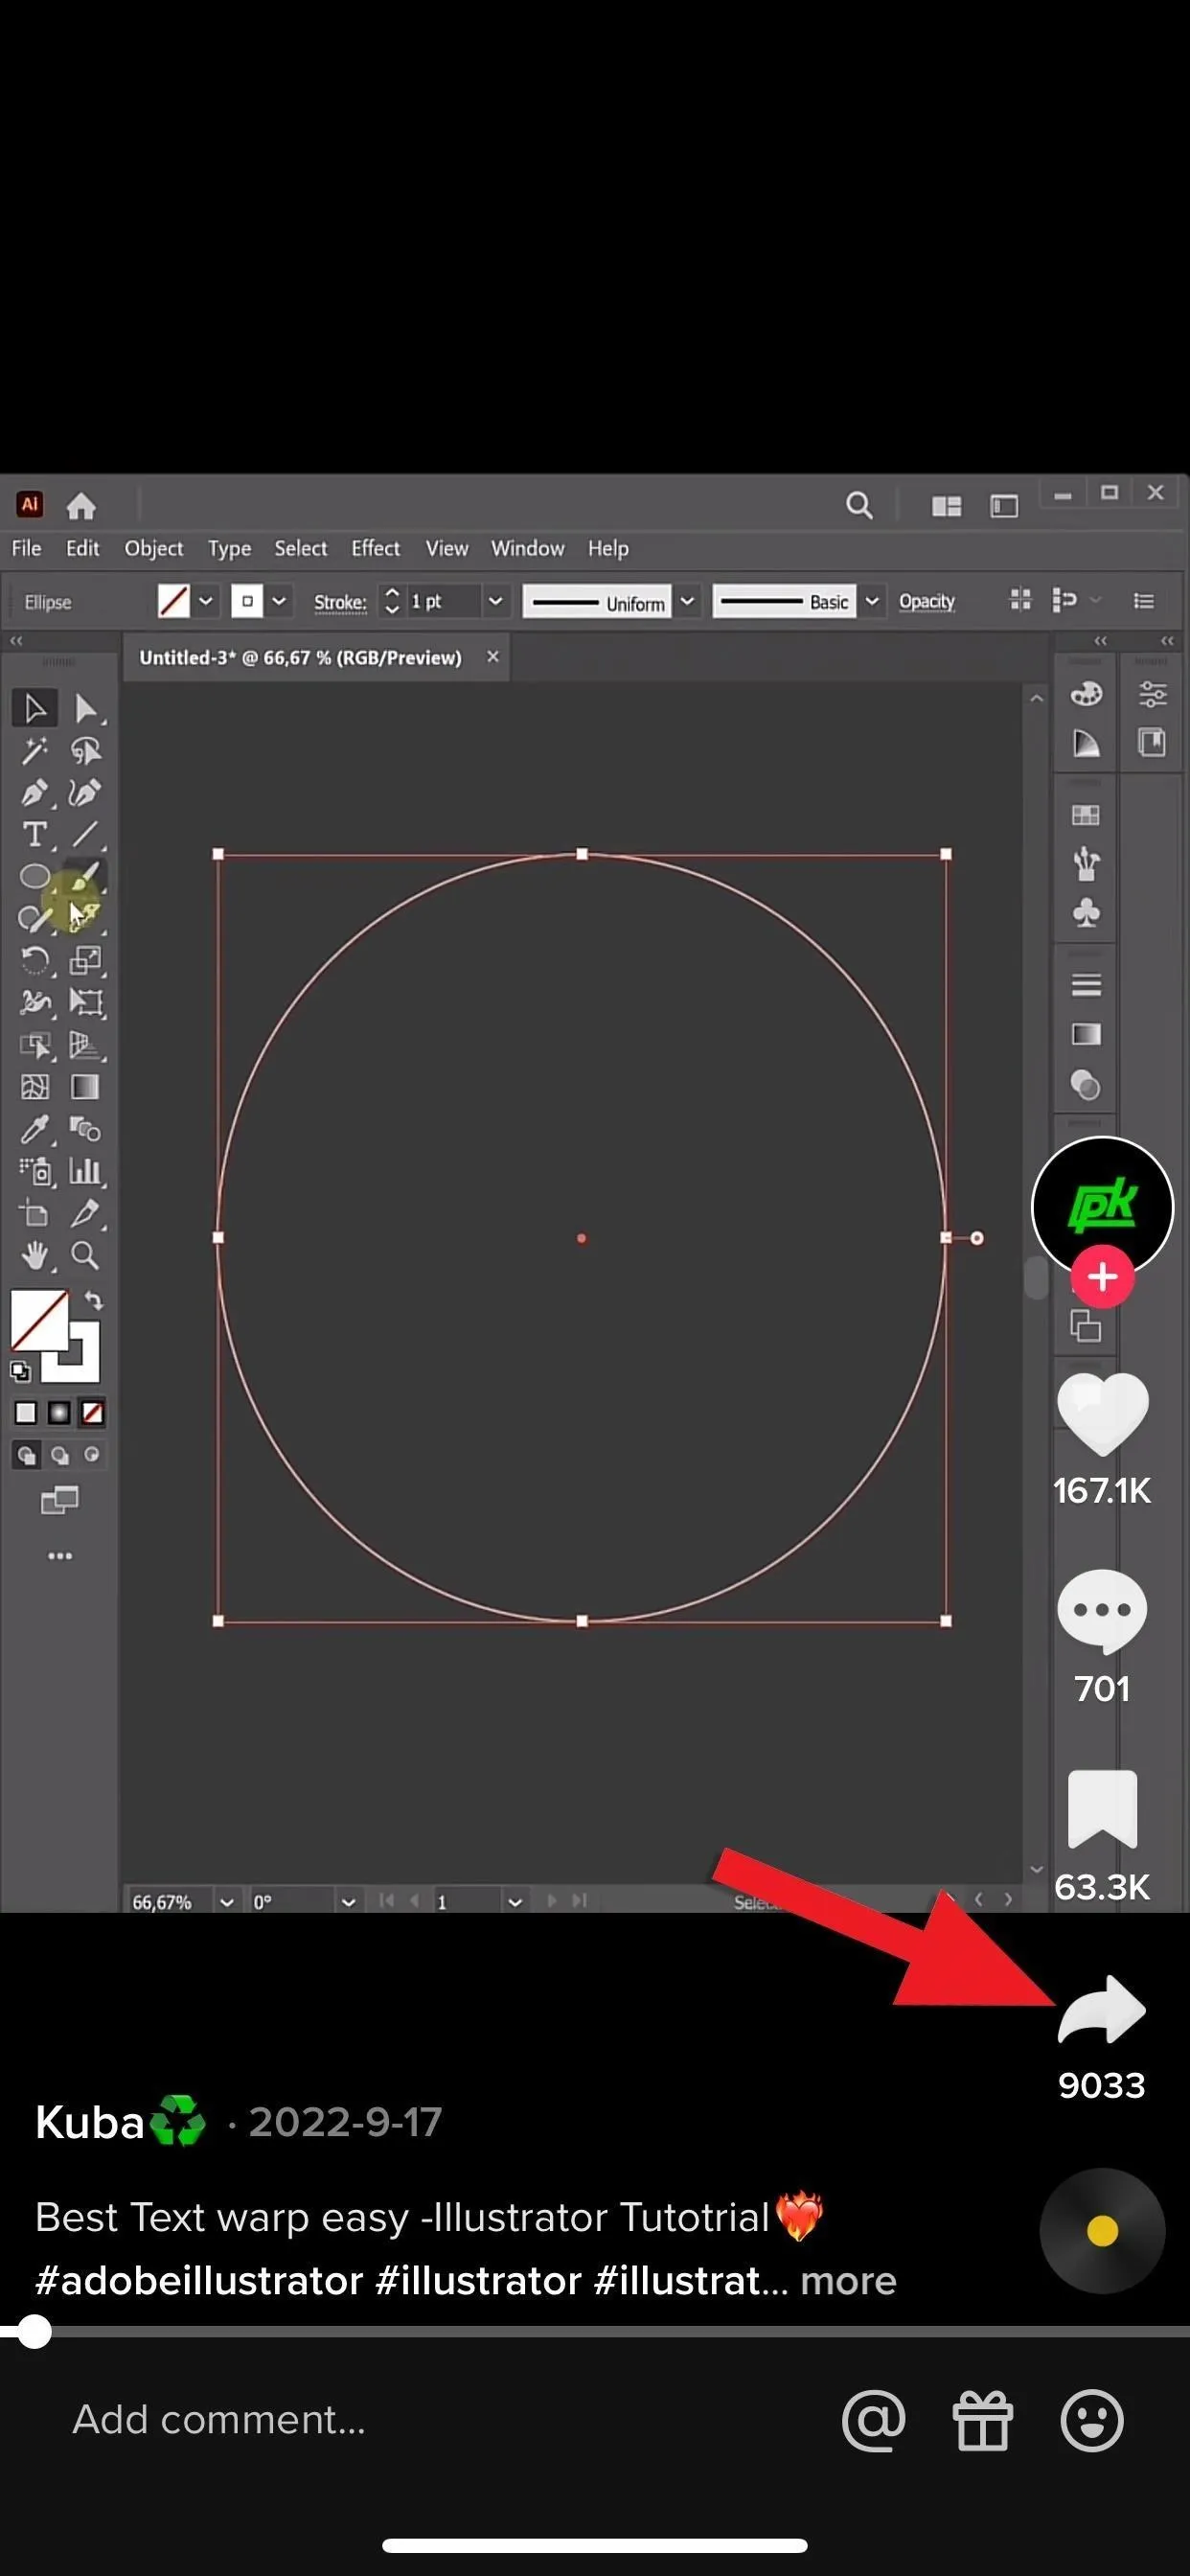Select the Eyedropper tool
Image resolution: width=1190 pixels, height=2576 pixels.
pos(35,1129)
